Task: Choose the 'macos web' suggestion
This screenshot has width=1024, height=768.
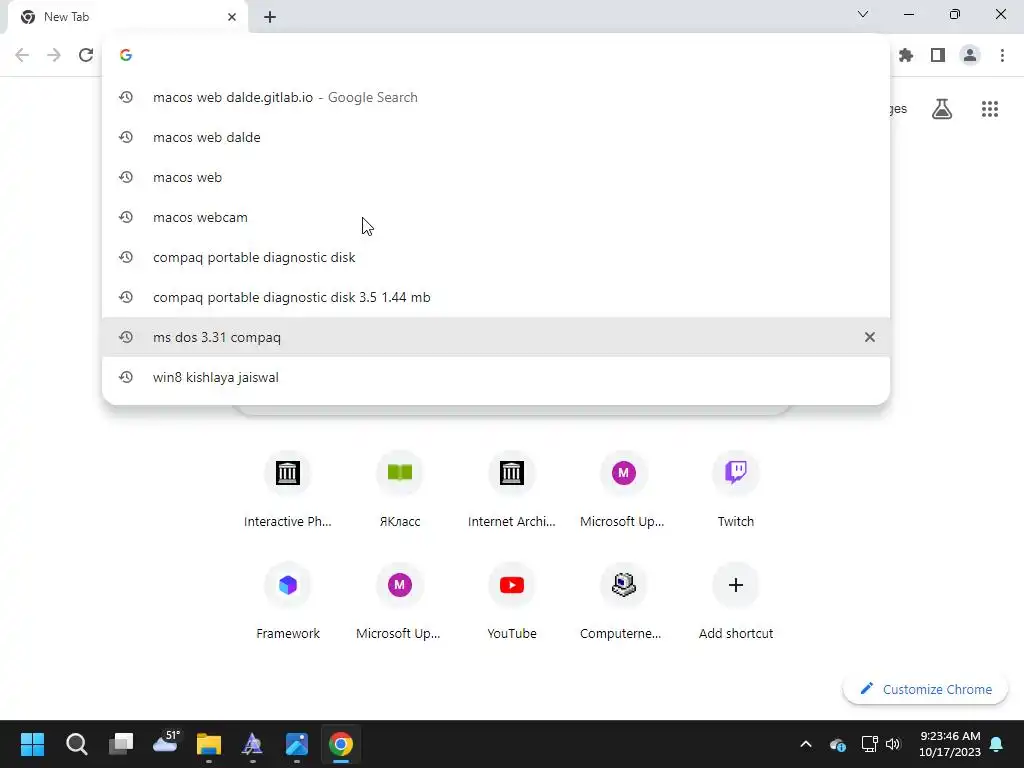Action: tap(496, 177)
